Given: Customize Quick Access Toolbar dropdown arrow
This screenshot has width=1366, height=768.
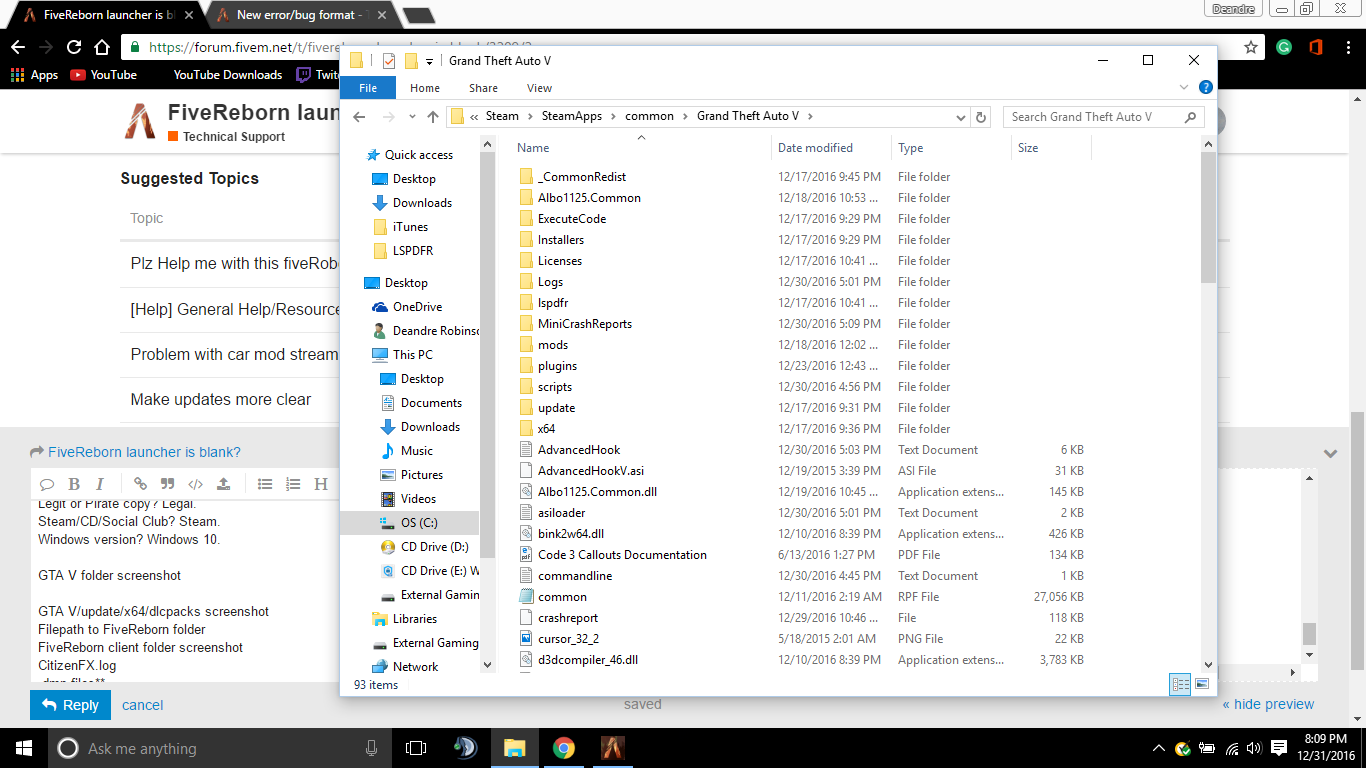Looking at the screenshot, I should click(429, 62).
